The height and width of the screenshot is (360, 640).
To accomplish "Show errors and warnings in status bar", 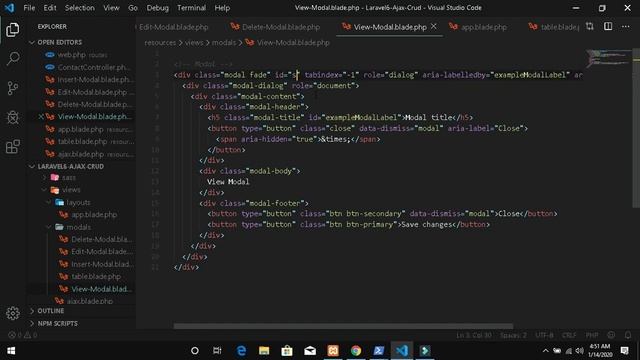I will click(x=23, y=335).
